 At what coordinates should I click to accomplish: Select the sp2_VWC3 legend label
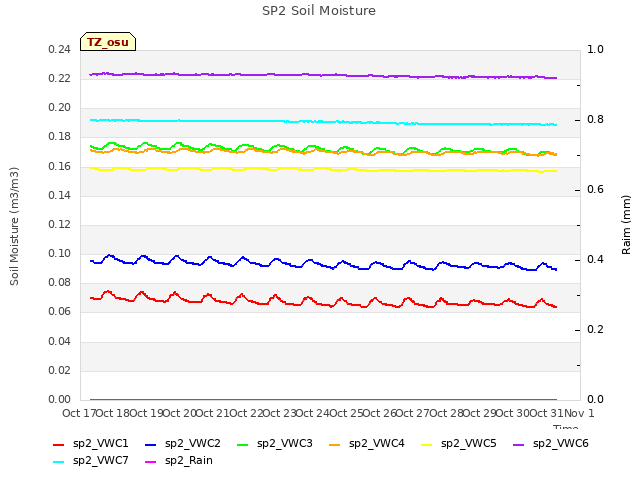tap(284, 444)
